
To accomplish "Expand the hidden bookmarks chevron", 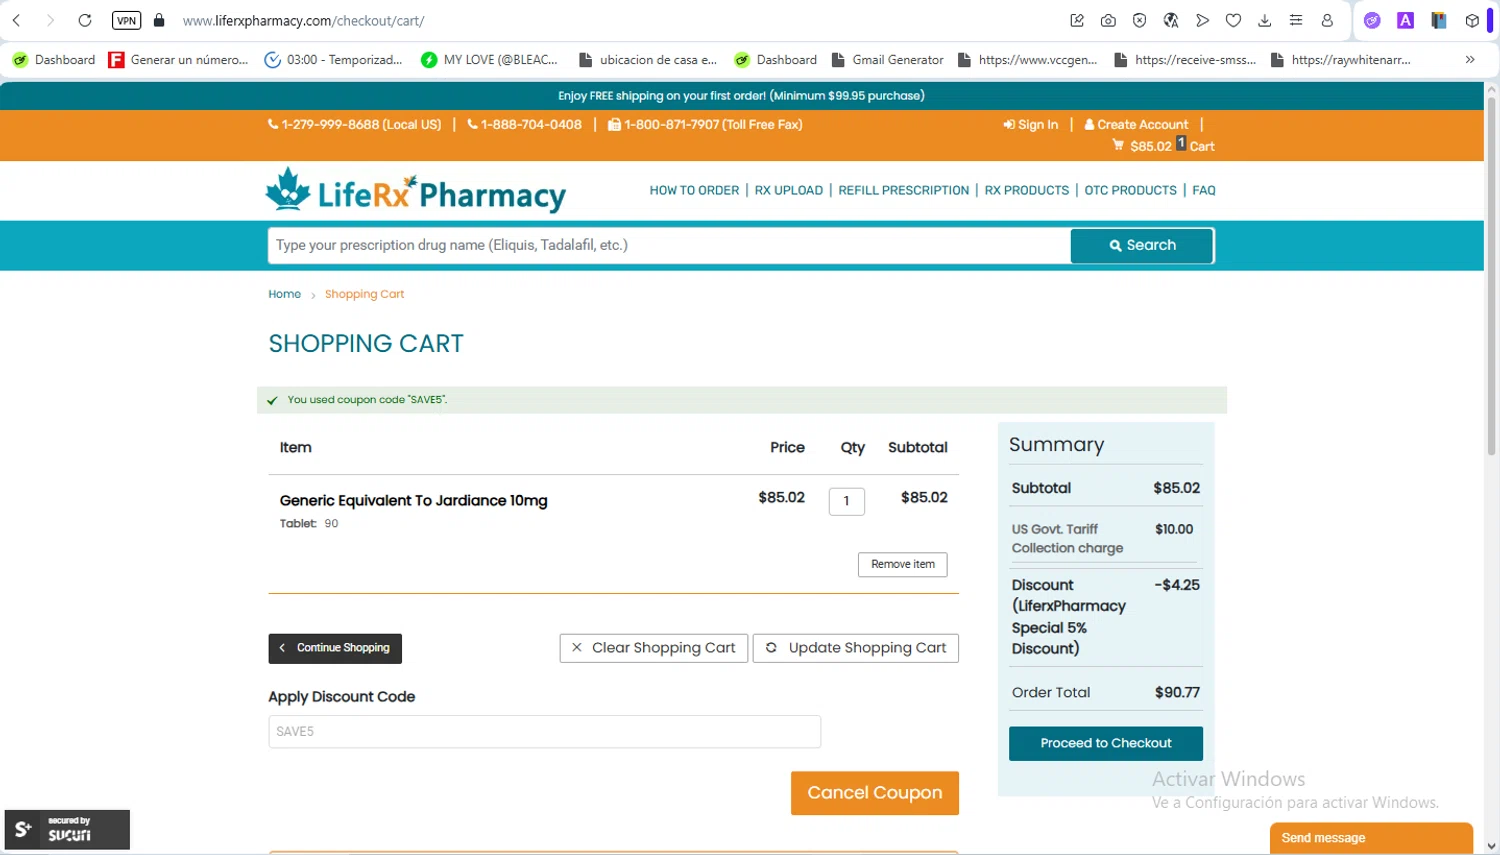I will point(1470,60).
